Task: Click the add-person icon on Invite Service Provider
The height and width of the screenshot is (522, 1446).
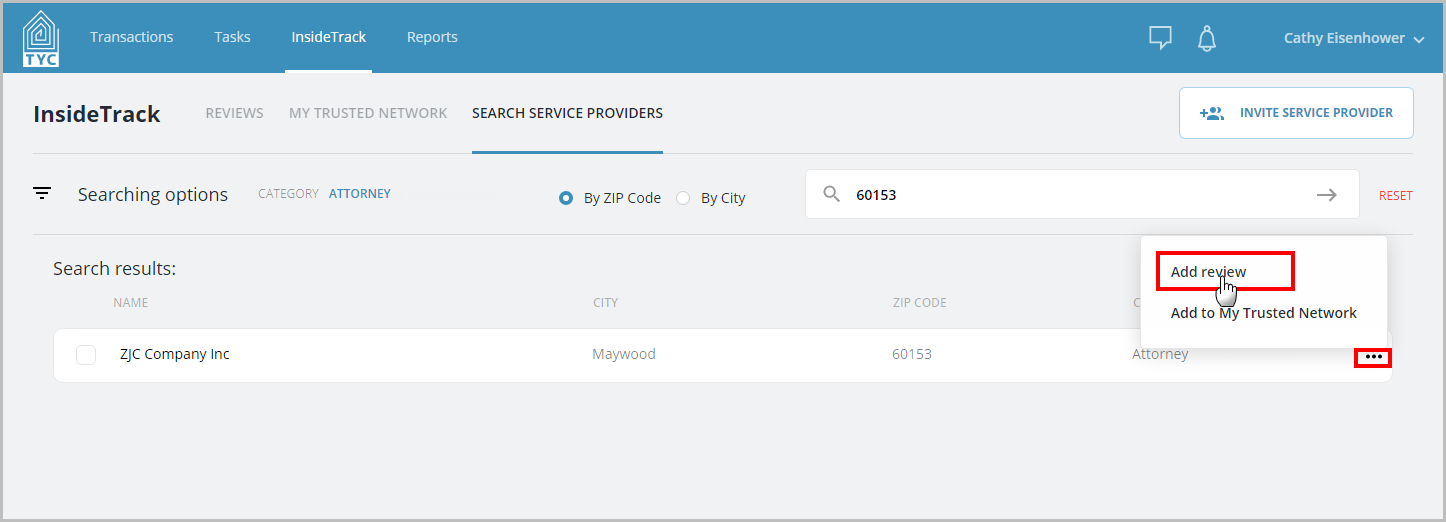Action: pyautogui.click(x=1211, y=113)
